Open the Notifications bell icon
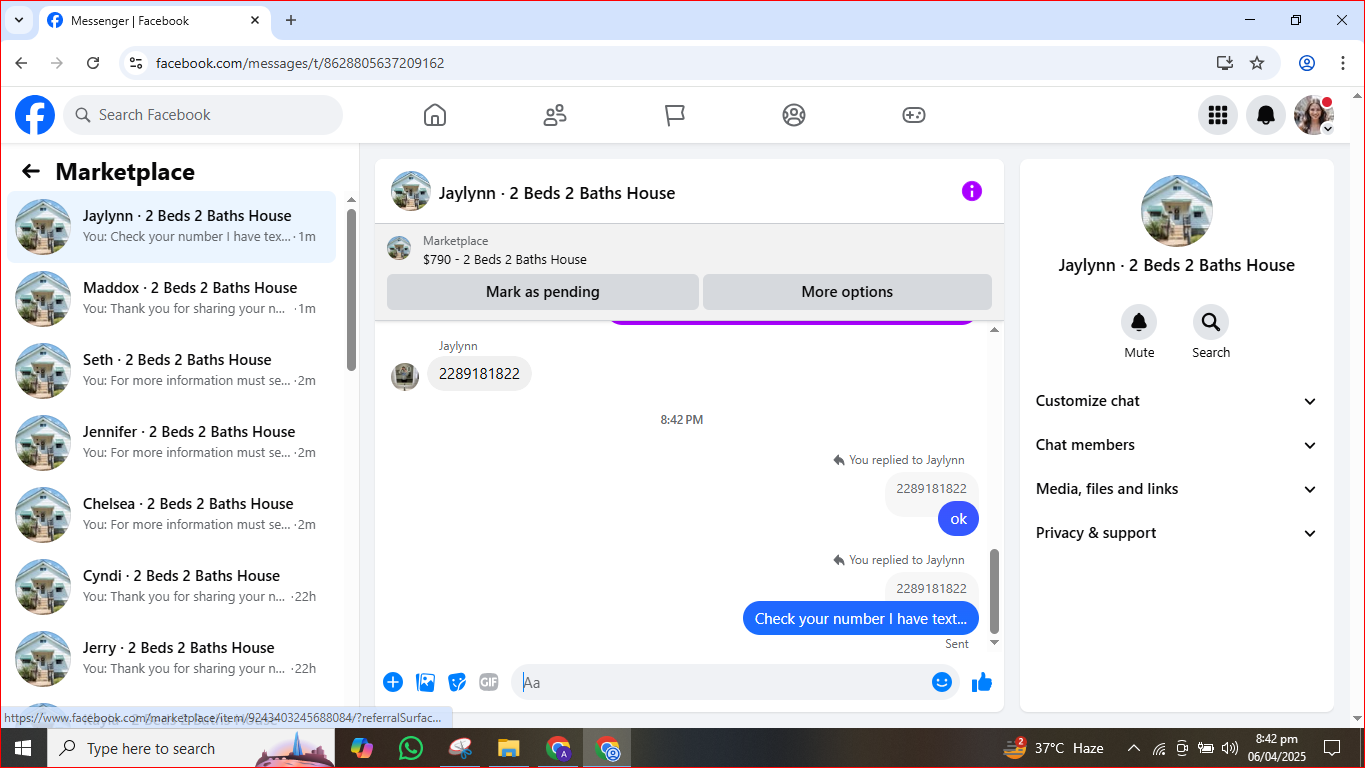 (x=1266, y=115)
